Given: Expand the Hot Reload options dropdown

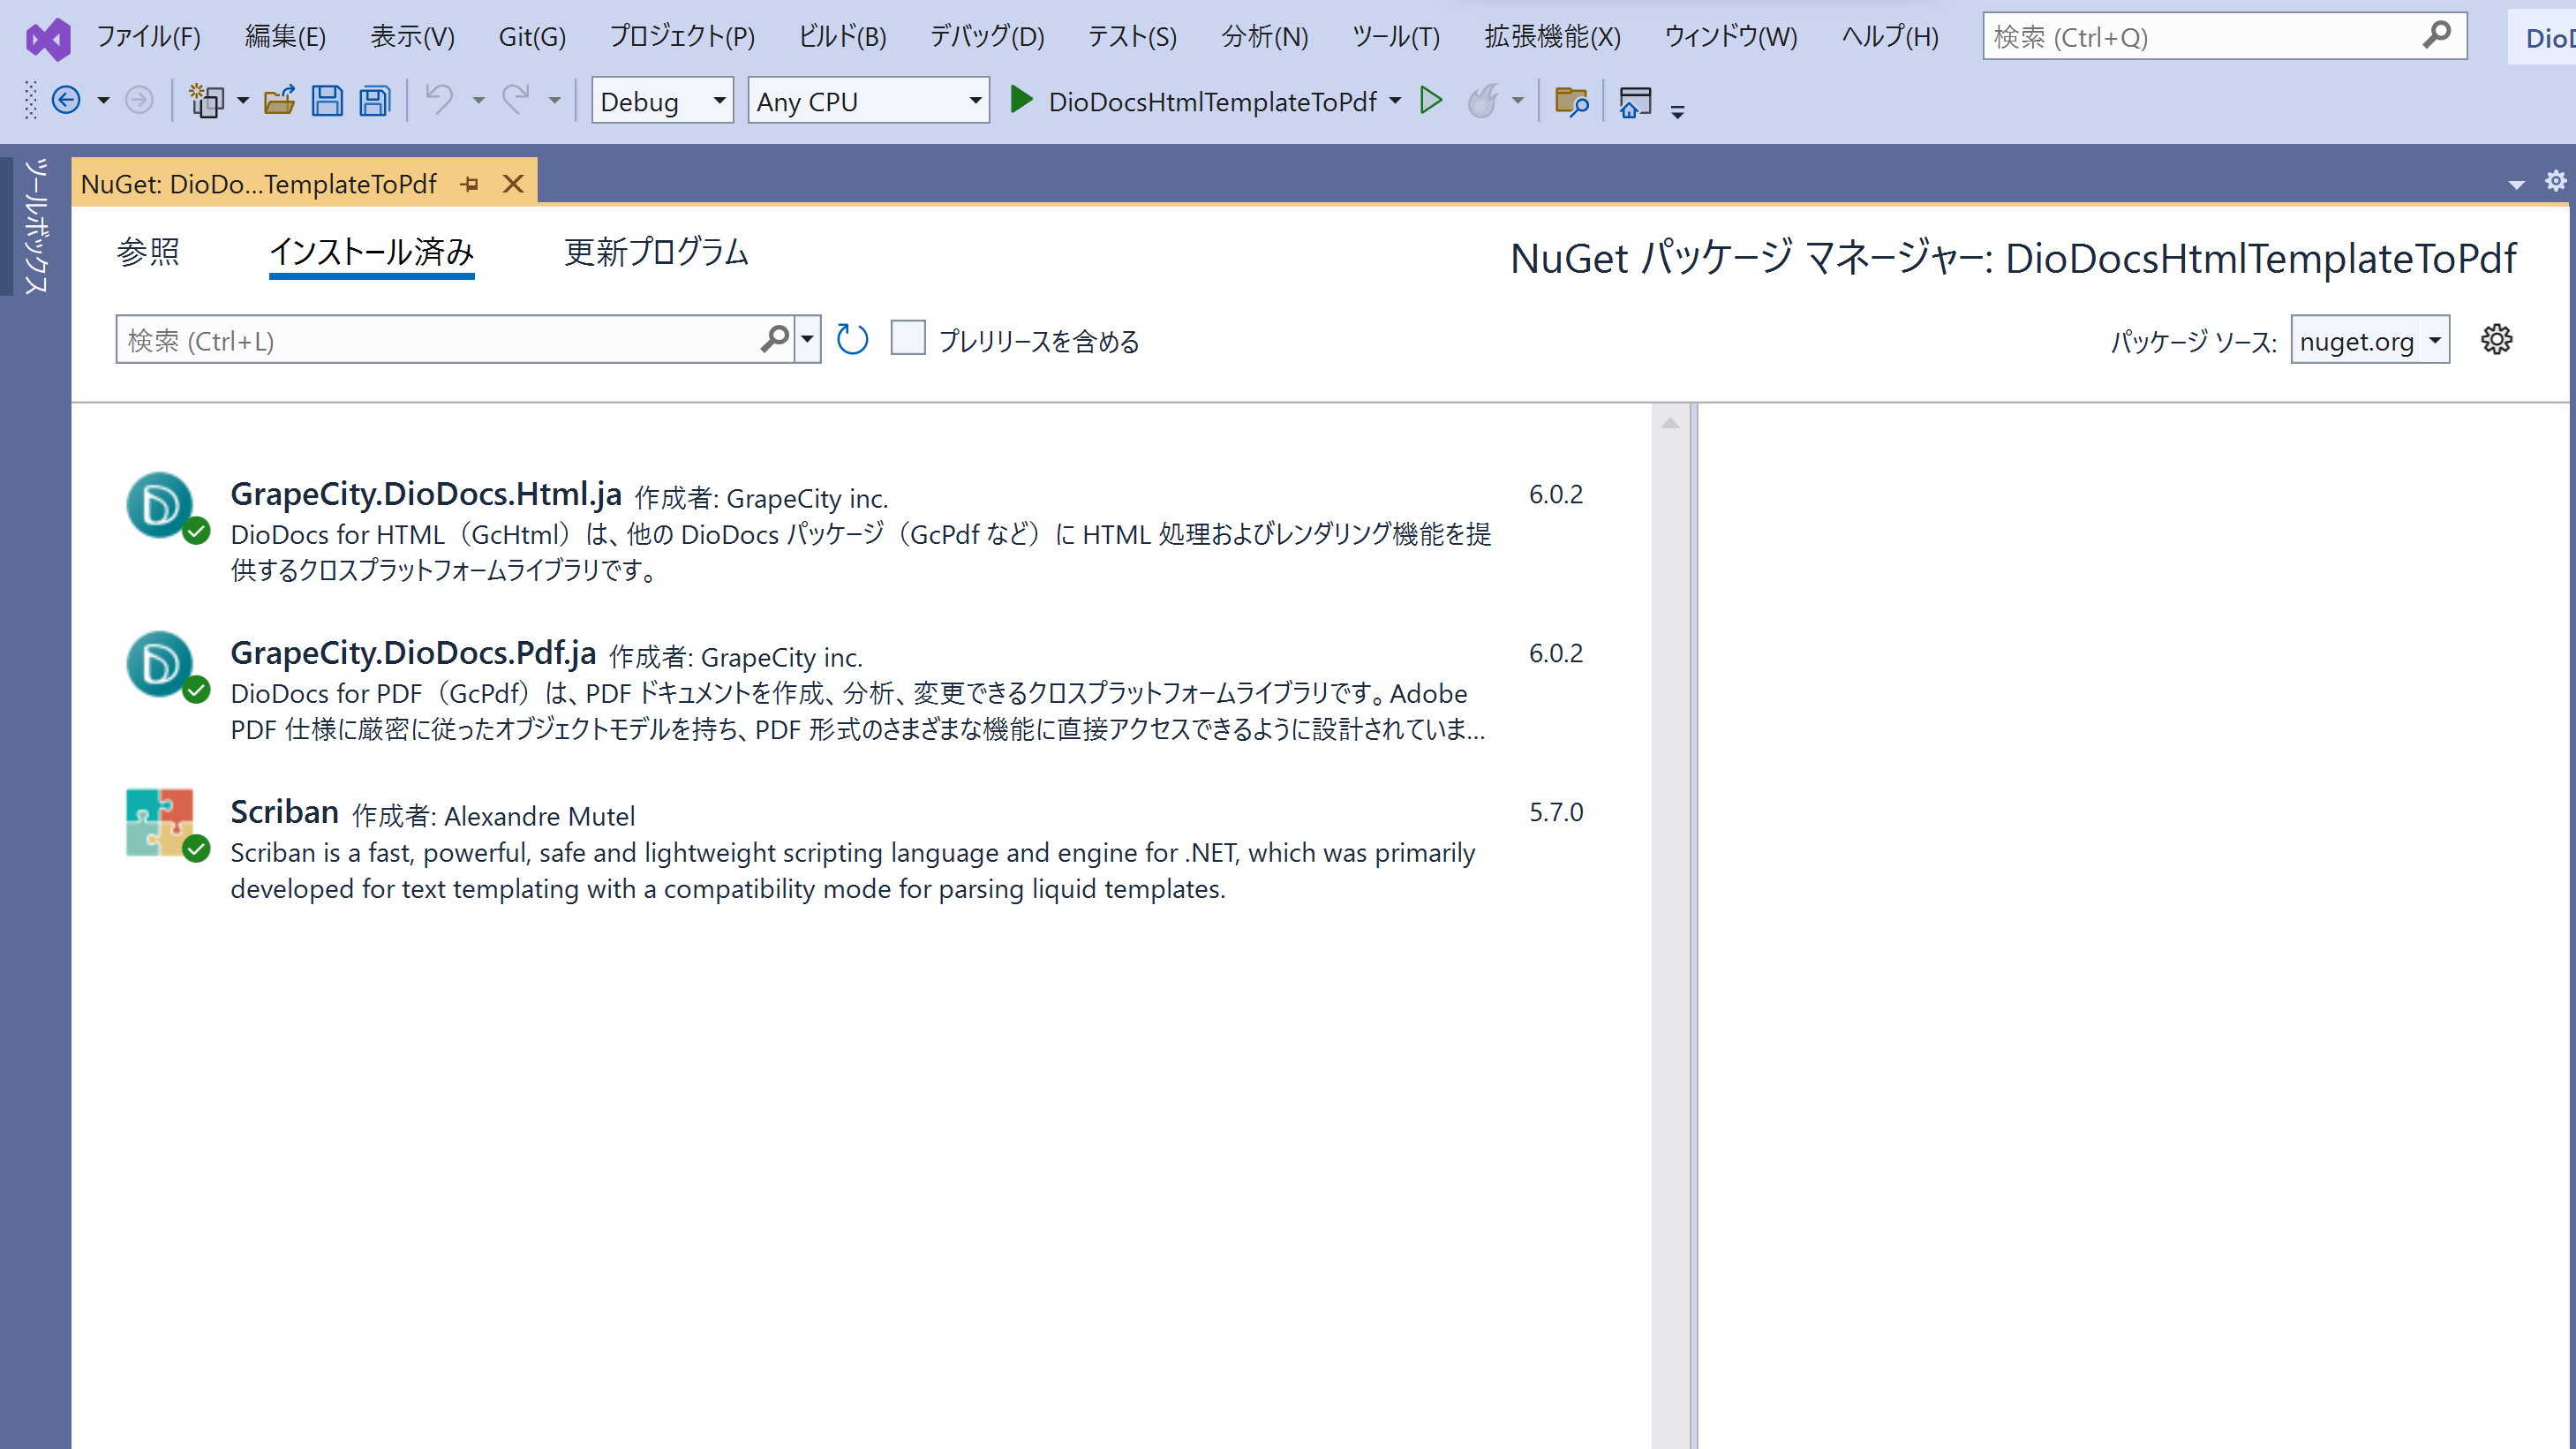Looking at the screenshot, I should (x=1517, y=100).
